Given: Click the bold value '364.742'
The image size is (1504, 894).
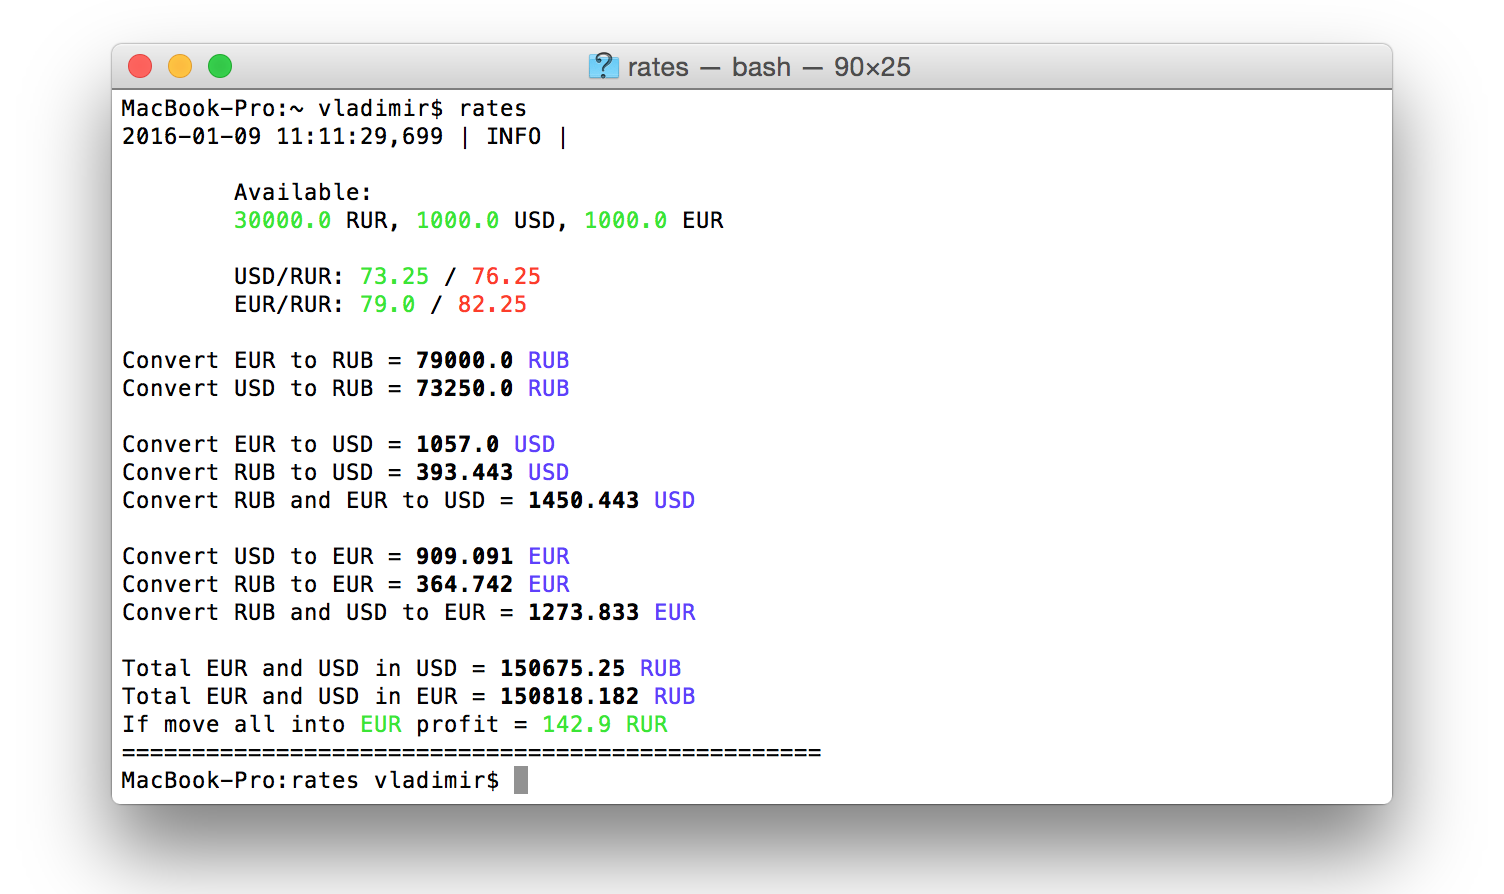Looking at the screenshot, I should point(464,584).
